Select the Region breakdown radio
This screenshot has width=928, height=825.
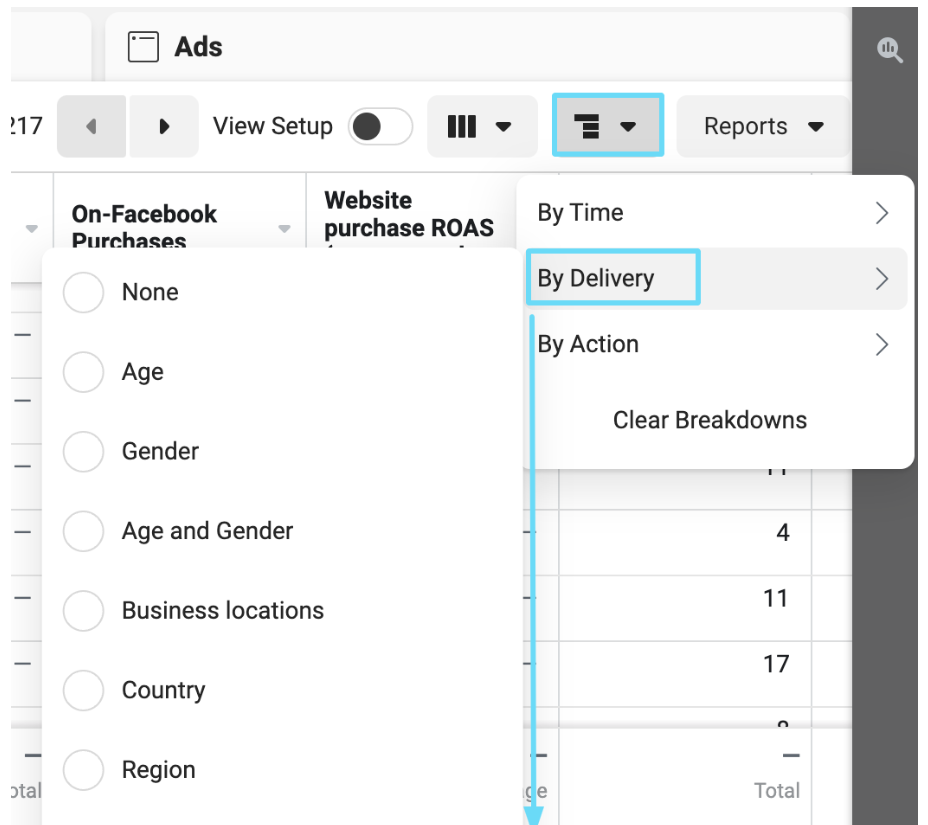click(x=83, y=770)
